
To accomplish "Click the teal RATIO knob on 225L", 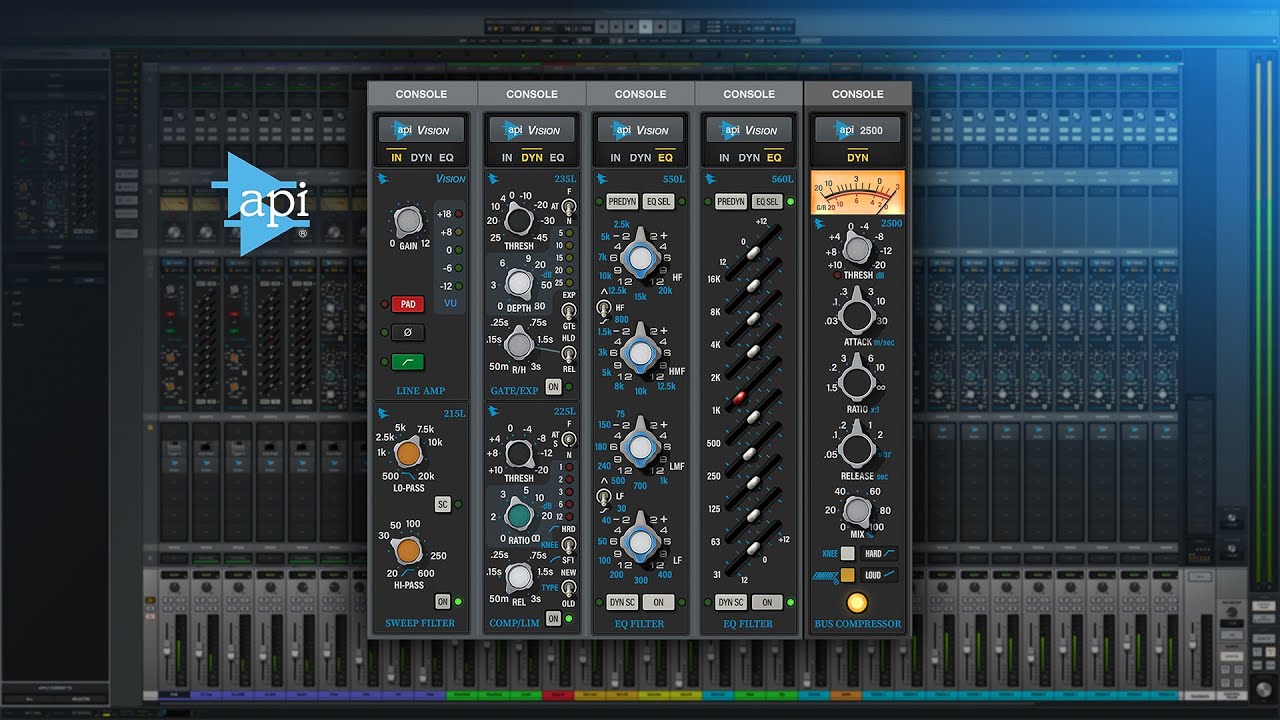I will [518, 516].
